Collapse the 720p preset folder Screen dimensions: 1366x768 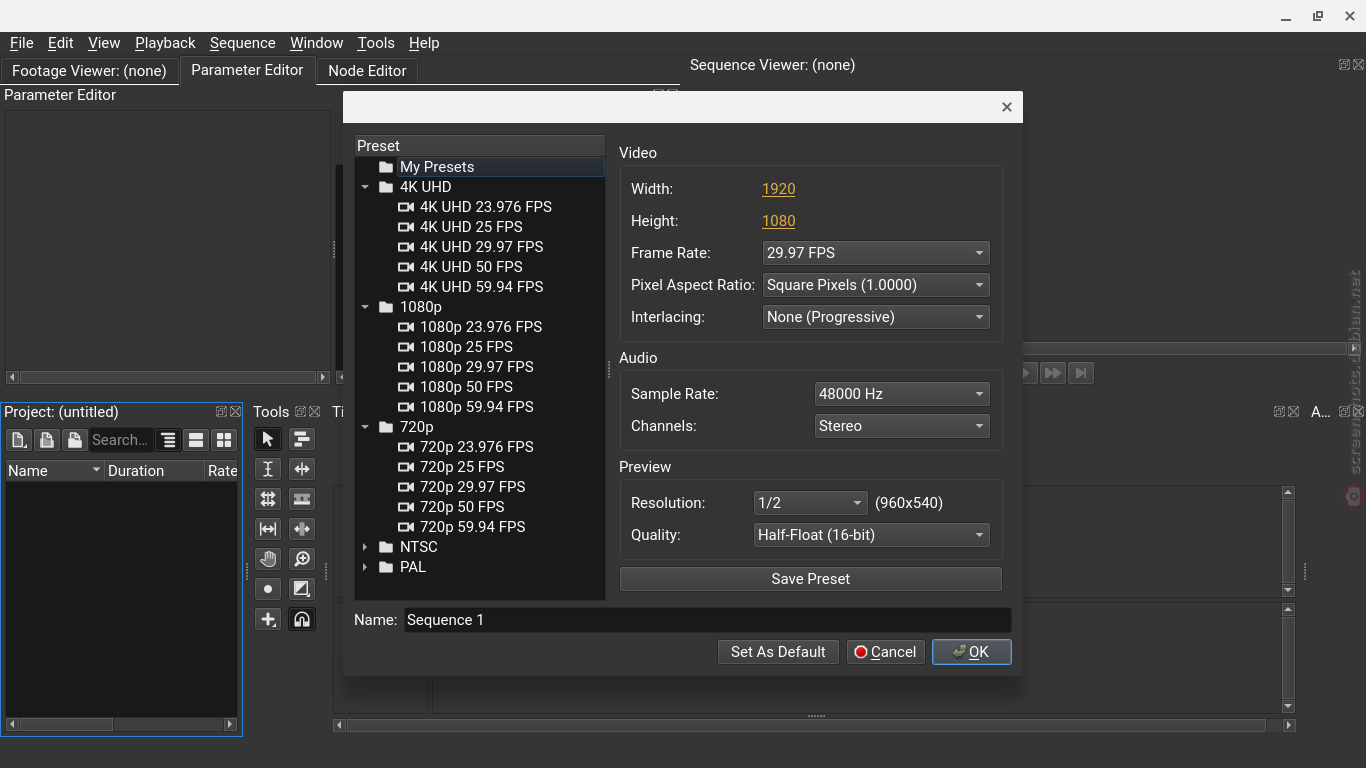coord(365,427)
